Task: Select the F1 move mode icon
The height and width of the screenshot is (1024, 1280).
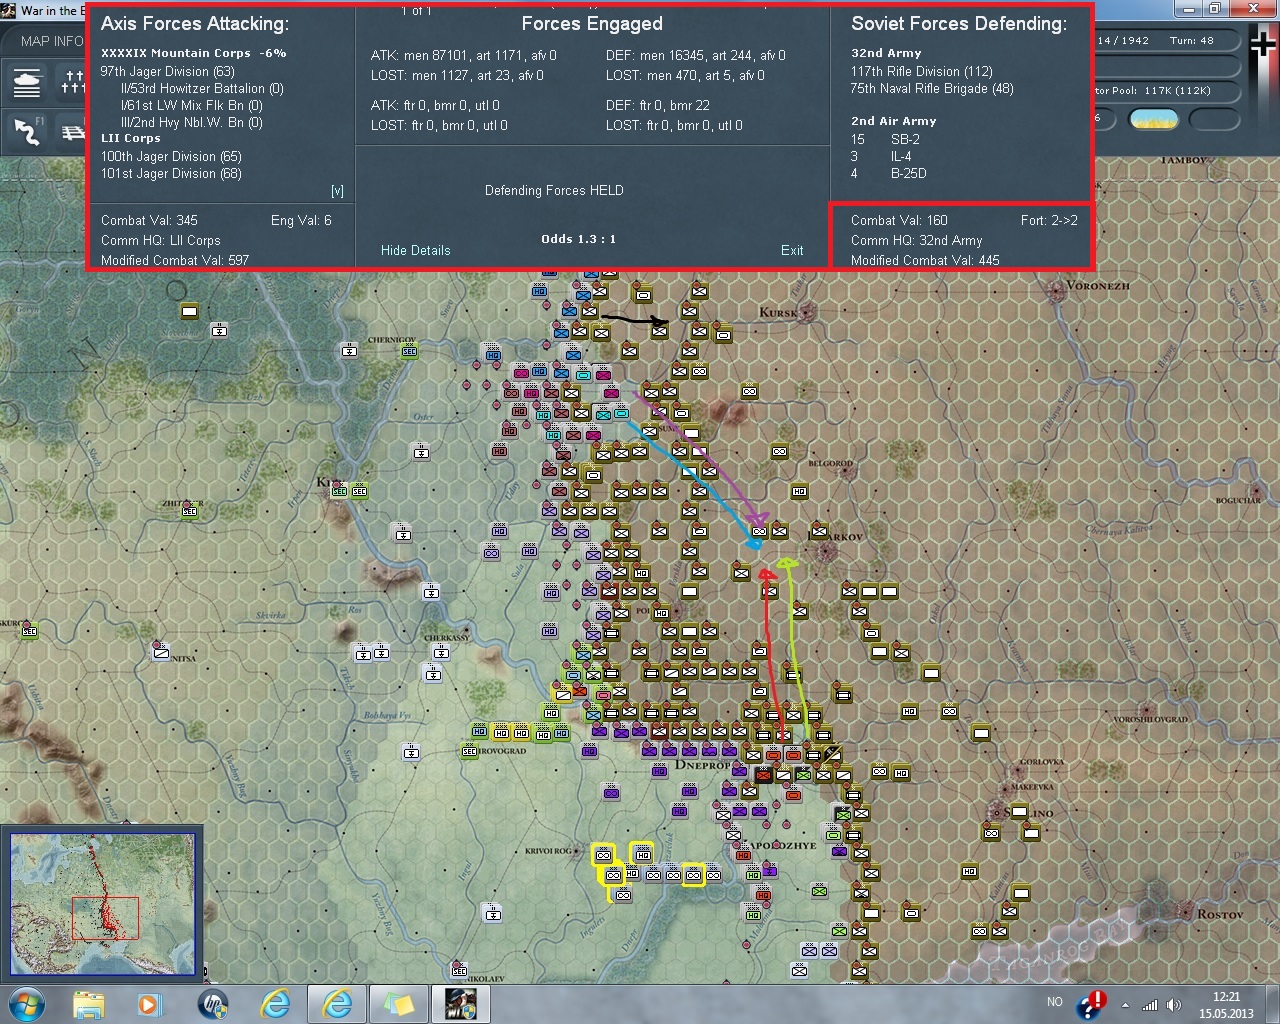Action: tap(27, 131)
